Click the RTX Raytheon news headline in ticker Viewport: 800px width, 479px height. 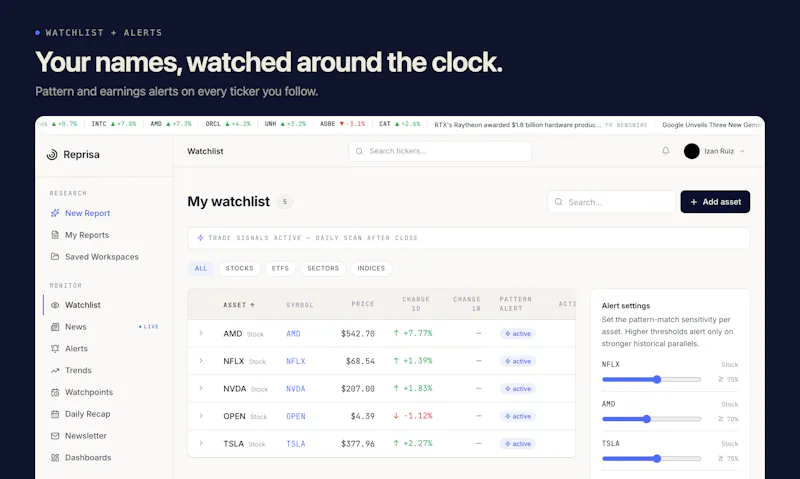coord(517,124)
